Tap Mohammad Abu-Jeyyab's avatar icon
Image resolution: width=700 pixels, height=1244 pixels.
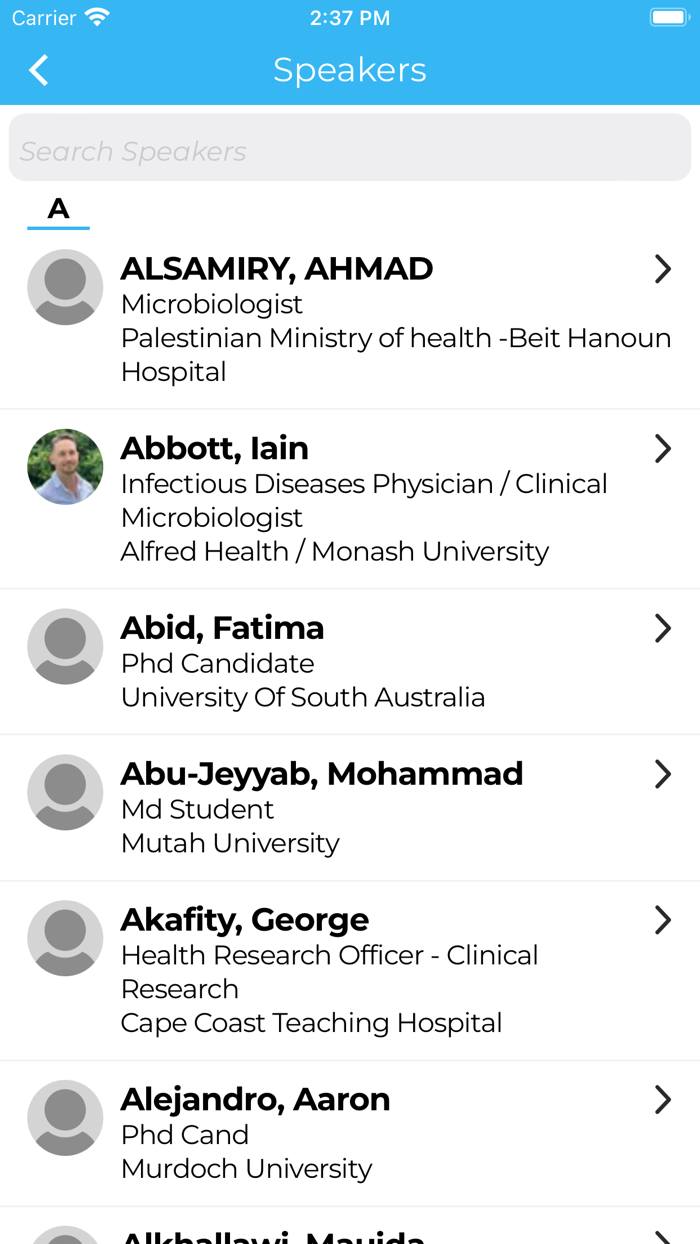[65, 792]
